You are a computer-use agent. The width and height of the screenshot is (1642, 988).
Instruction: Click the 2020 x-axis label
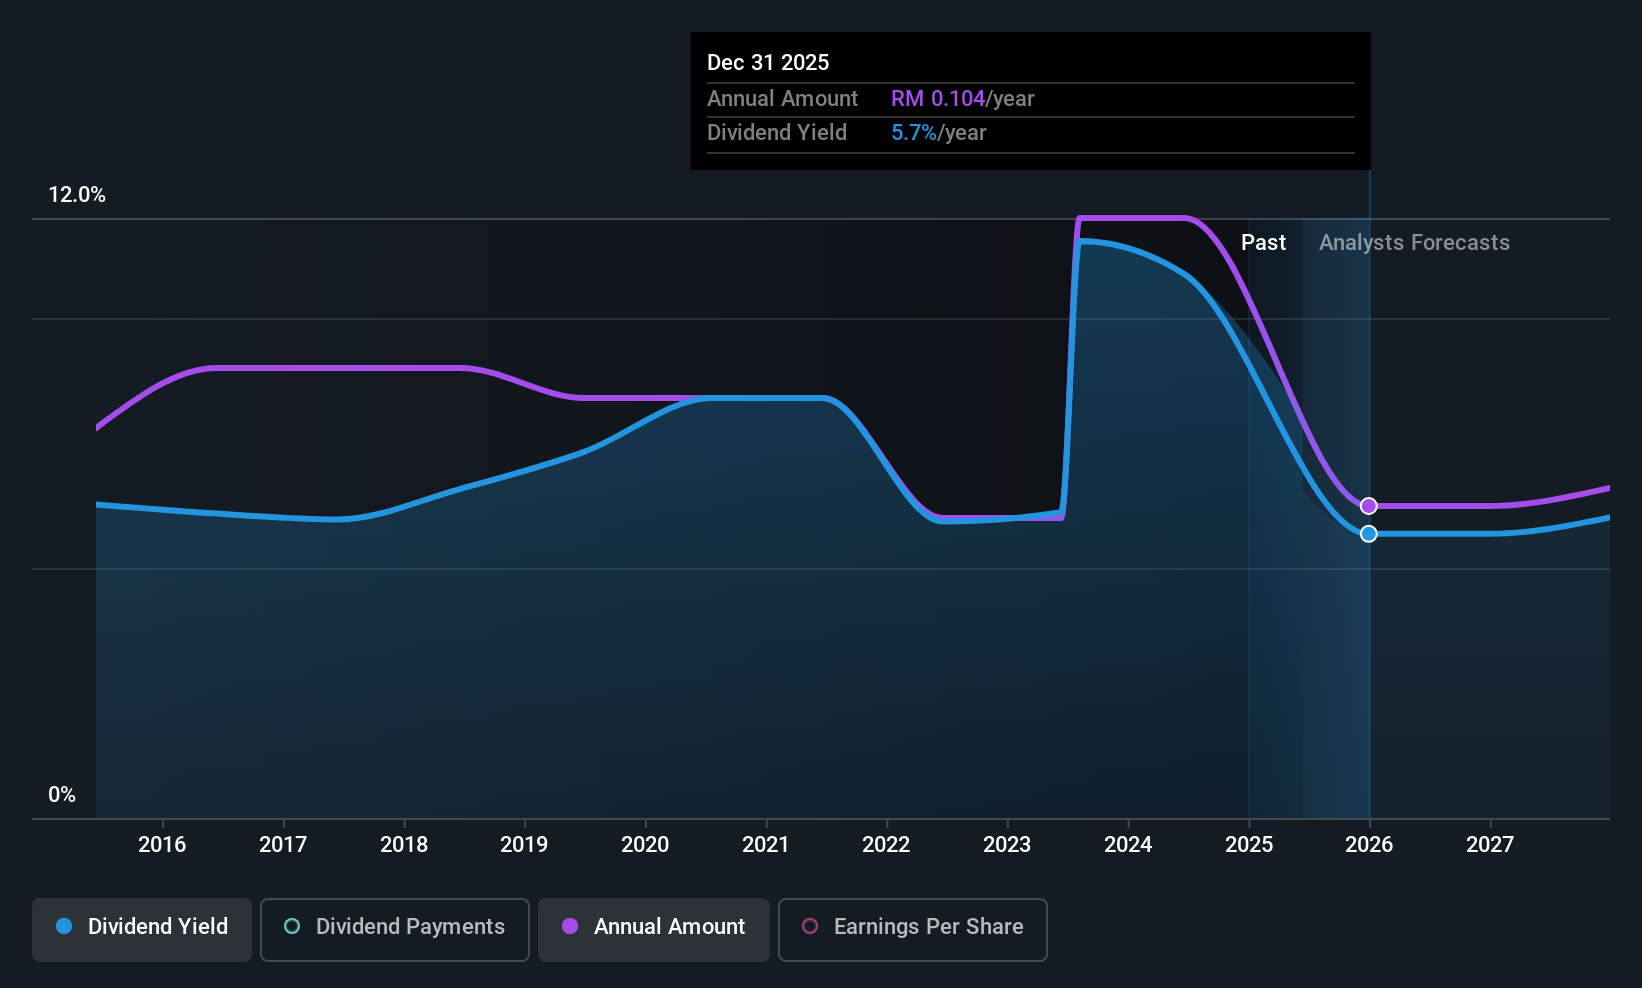pos(645,845)
